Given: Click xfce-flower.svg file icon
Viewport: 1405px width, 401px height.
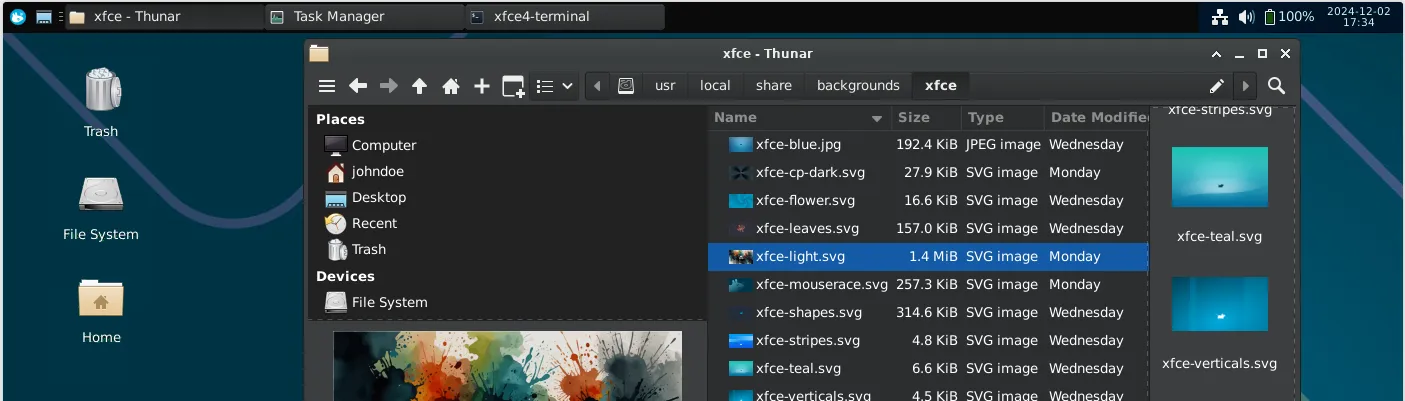Looking at the screenshot, I should tap(740, 200).
